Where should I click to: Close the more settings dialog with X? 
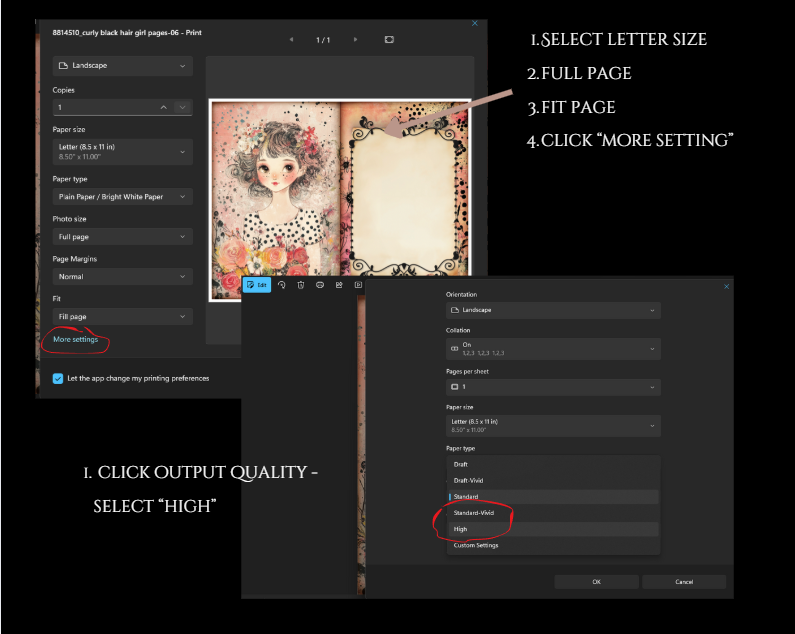[727, 287]
